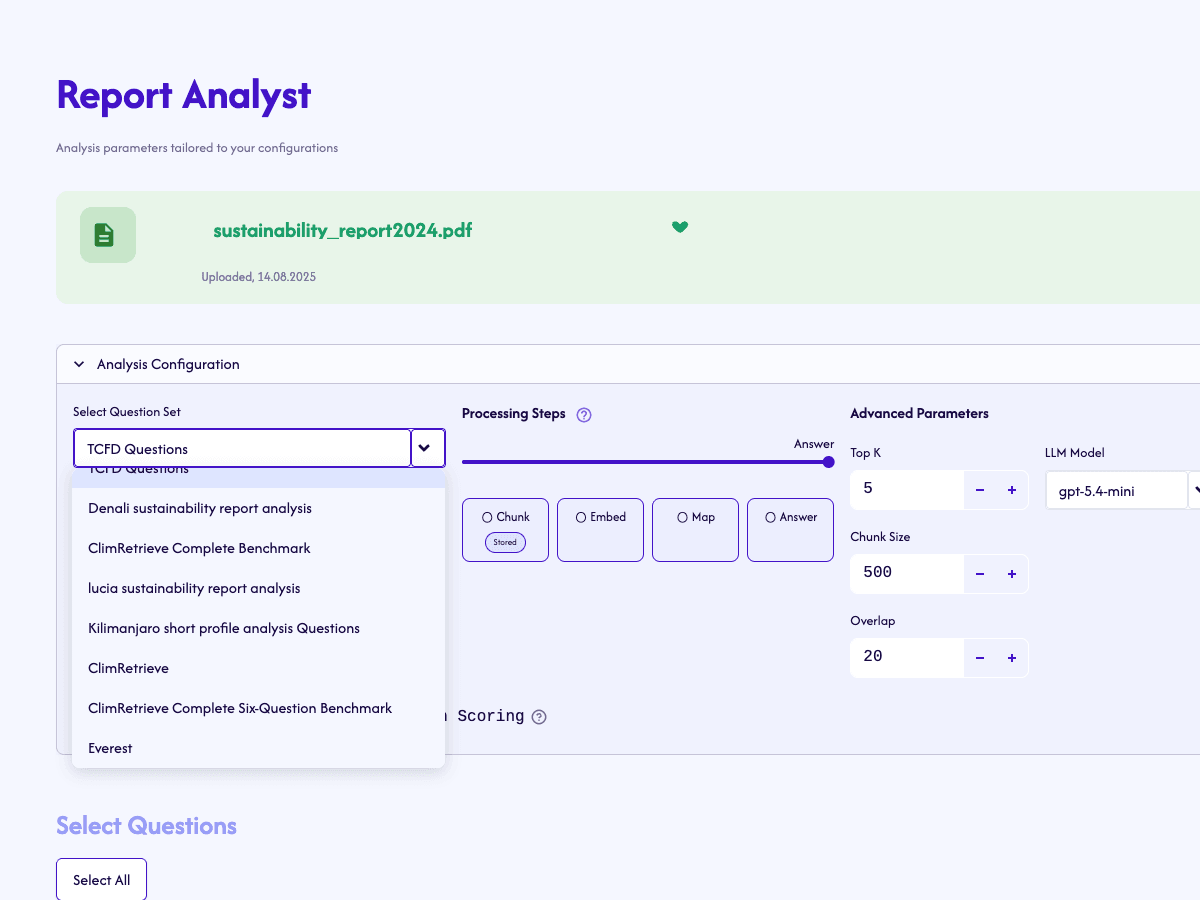The height and width of the screenshot is (900, 1200).
Task: Select the Answer processing step
Action: point(790,530)
